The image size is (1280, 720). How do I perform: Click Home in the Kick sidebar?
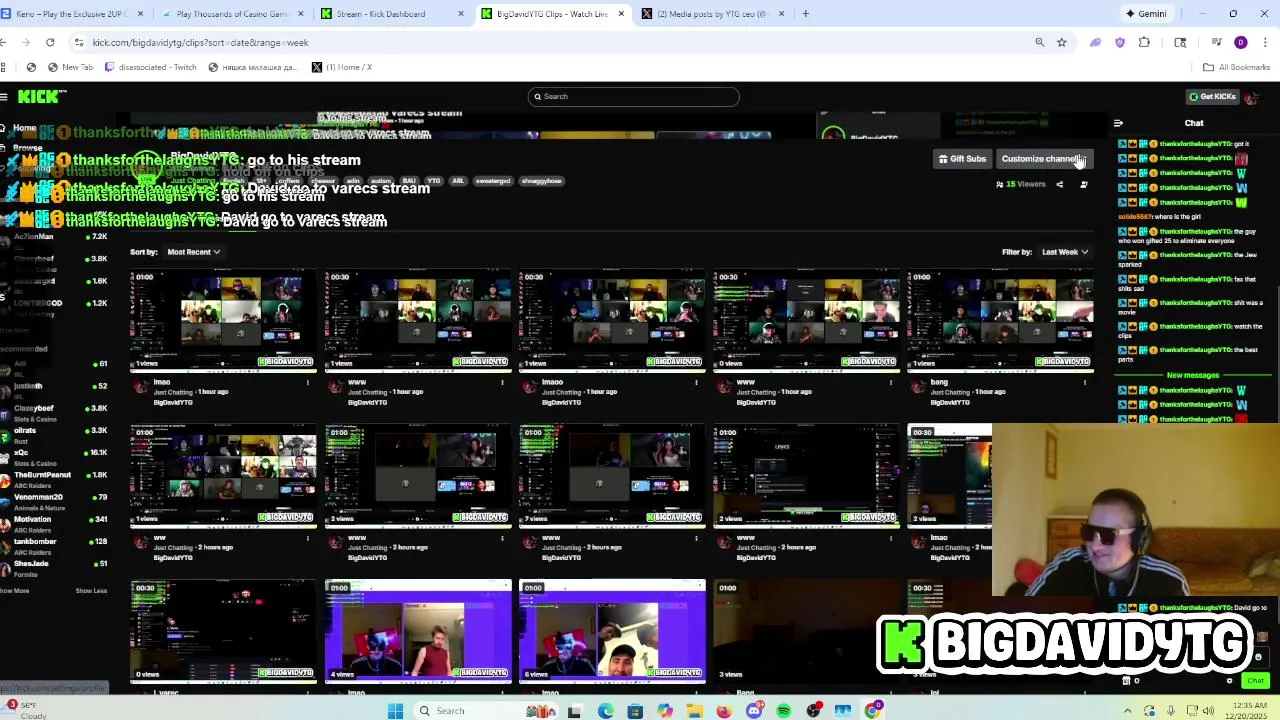coord(25,128)
